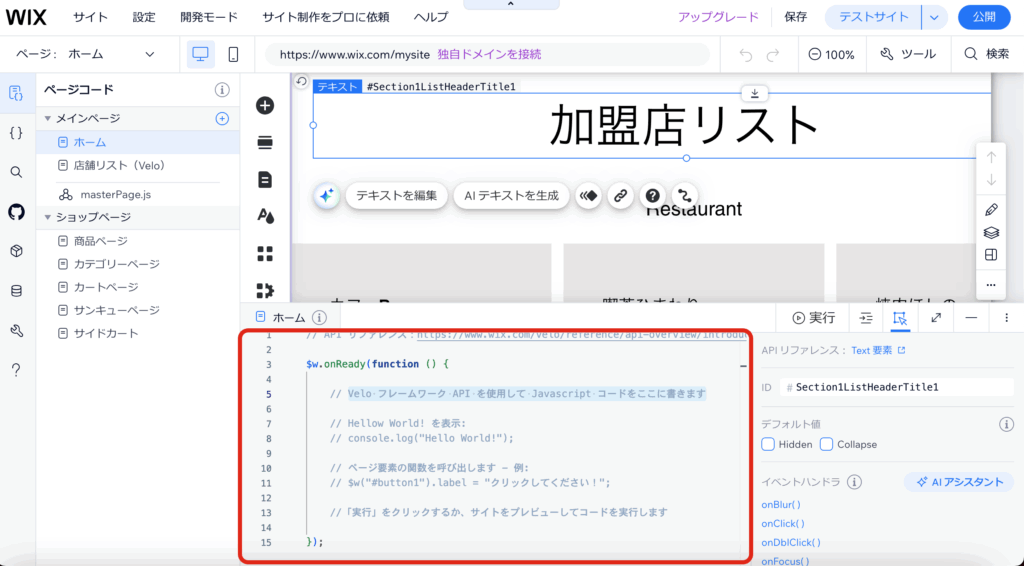Screen dimensions: 1024x566
Task: Click the connect to data icon in text toolbar
Action: point(684,195)
